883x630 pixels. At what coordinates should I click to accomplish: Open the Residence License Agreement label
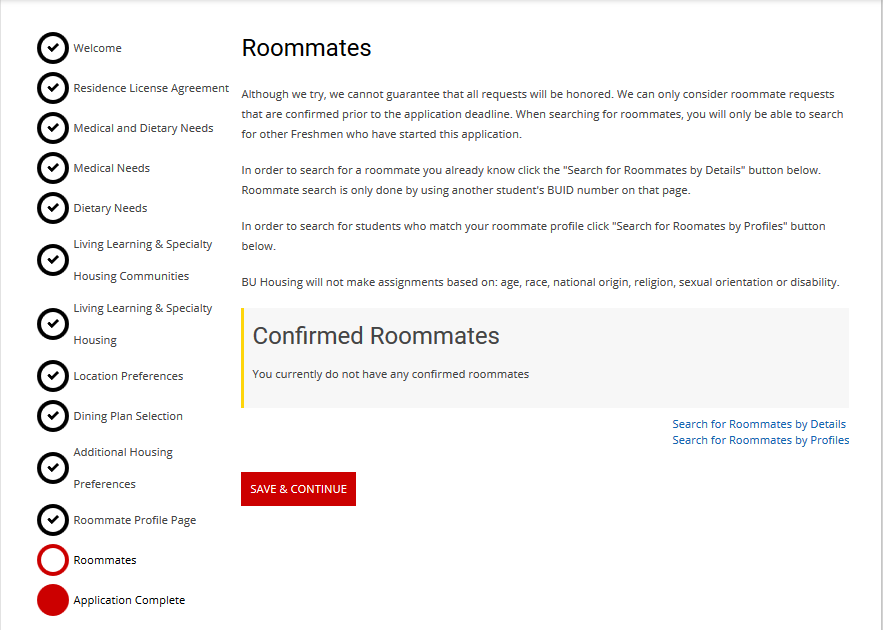[151, 88]
